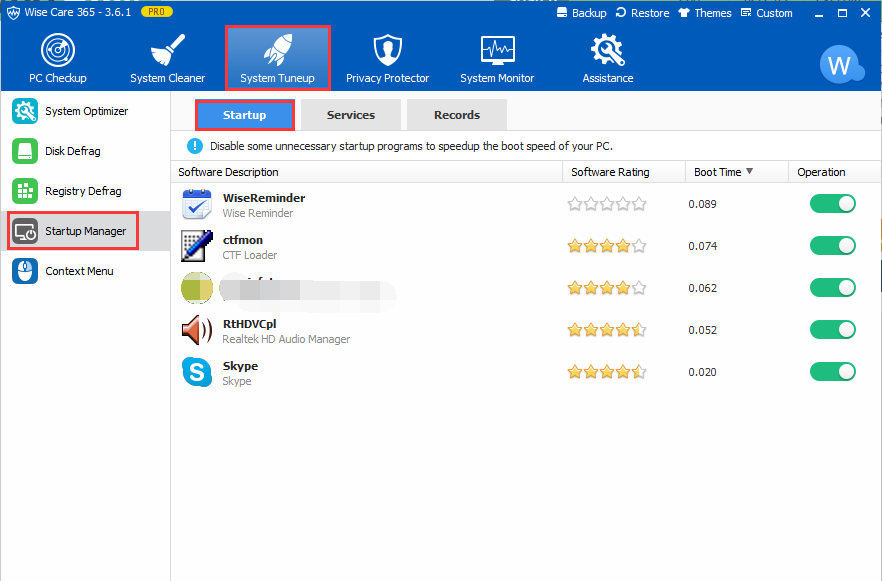
Task: Open the Privacy Protector shield icon
Action: [x=388, y=49]
